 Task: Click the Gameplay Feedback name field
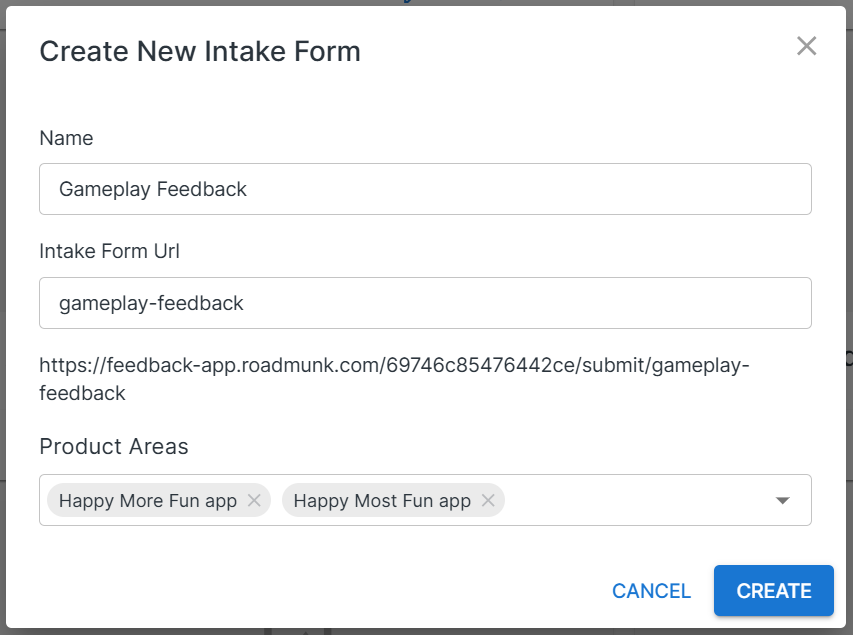click(425, 188)
